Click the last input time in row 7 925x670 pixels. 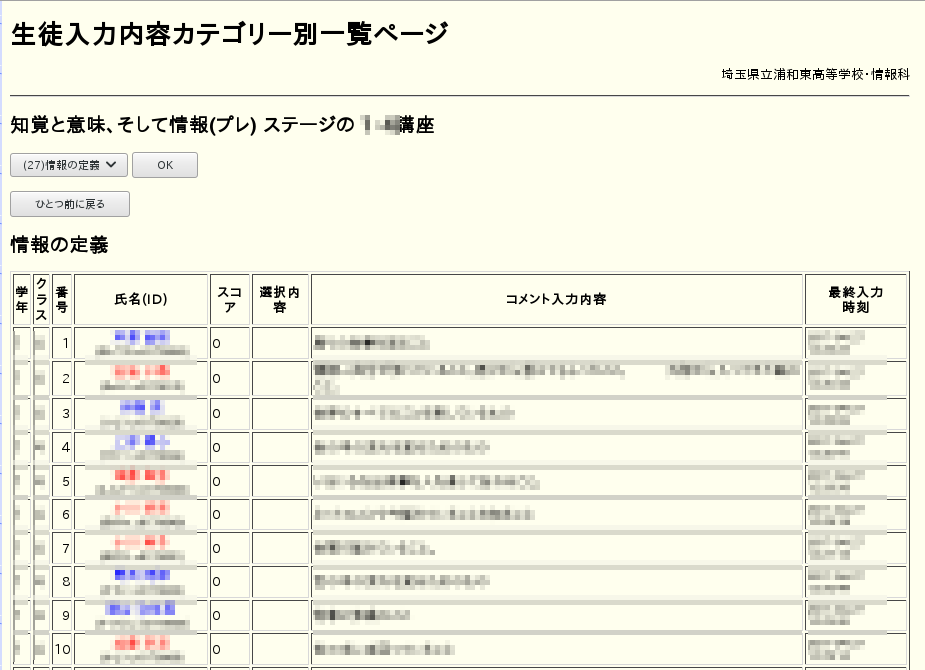click(x=836, y=548)
